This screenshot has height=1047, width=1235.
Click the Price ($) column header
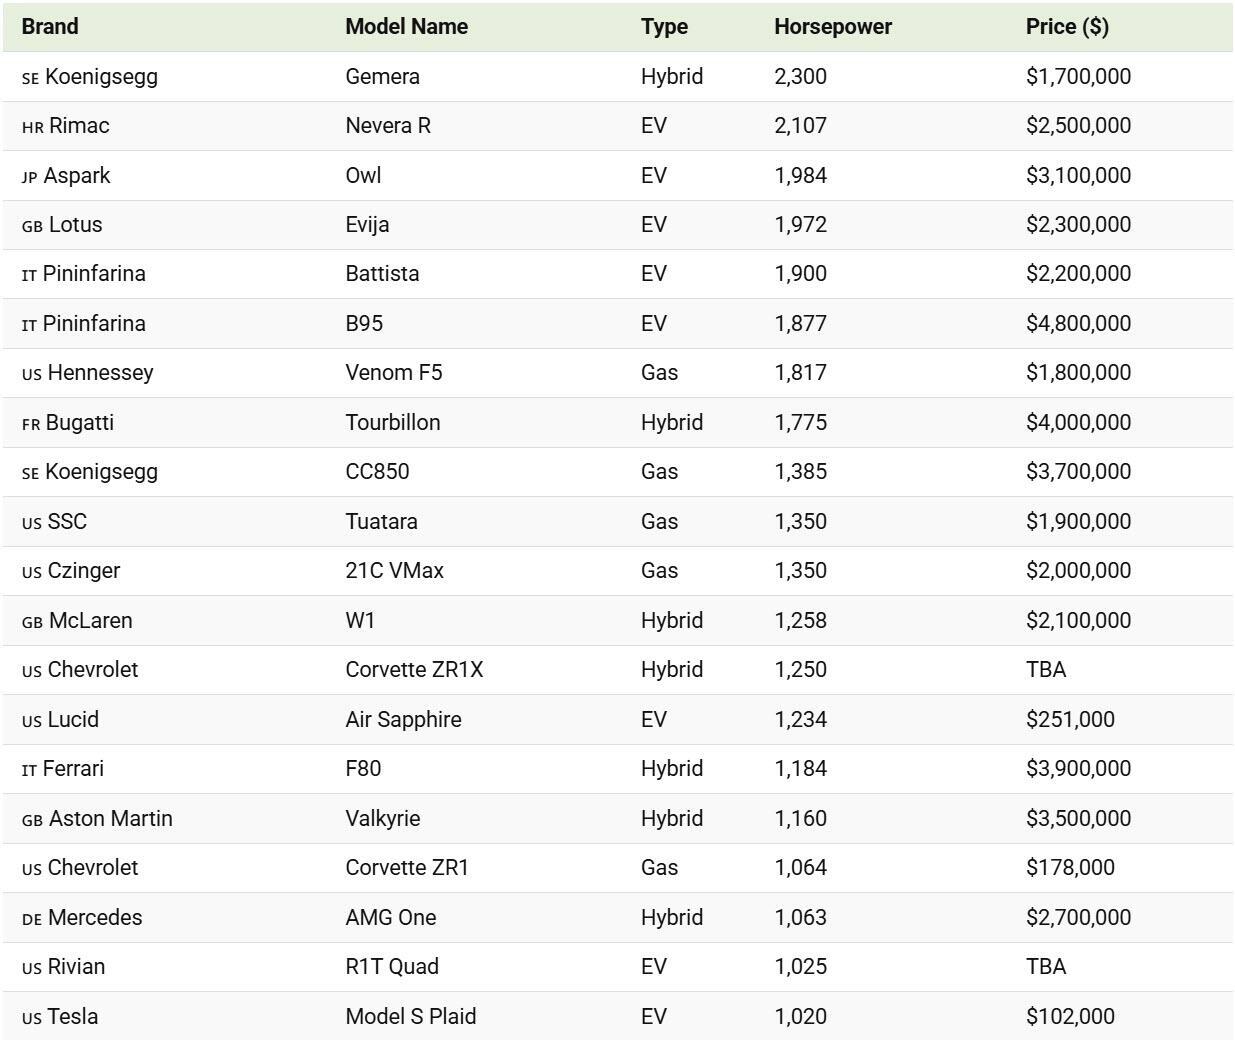pos(1066,27)
